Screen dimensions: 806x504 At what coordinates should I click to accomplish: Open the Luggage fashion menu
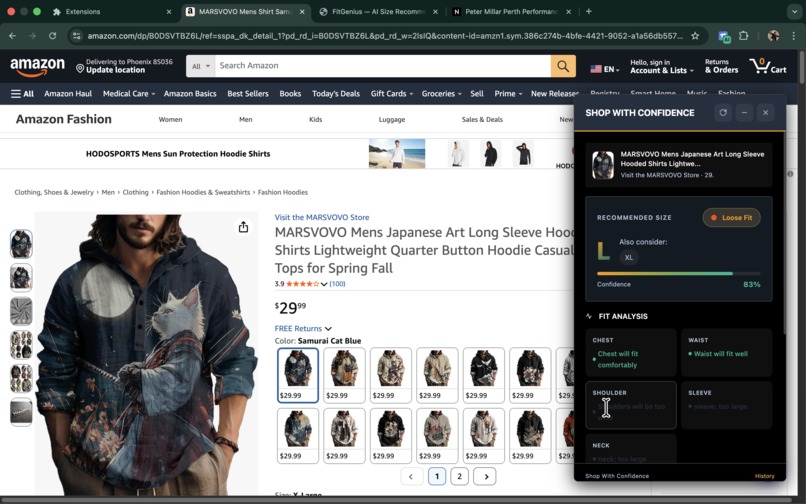(392, 119)
